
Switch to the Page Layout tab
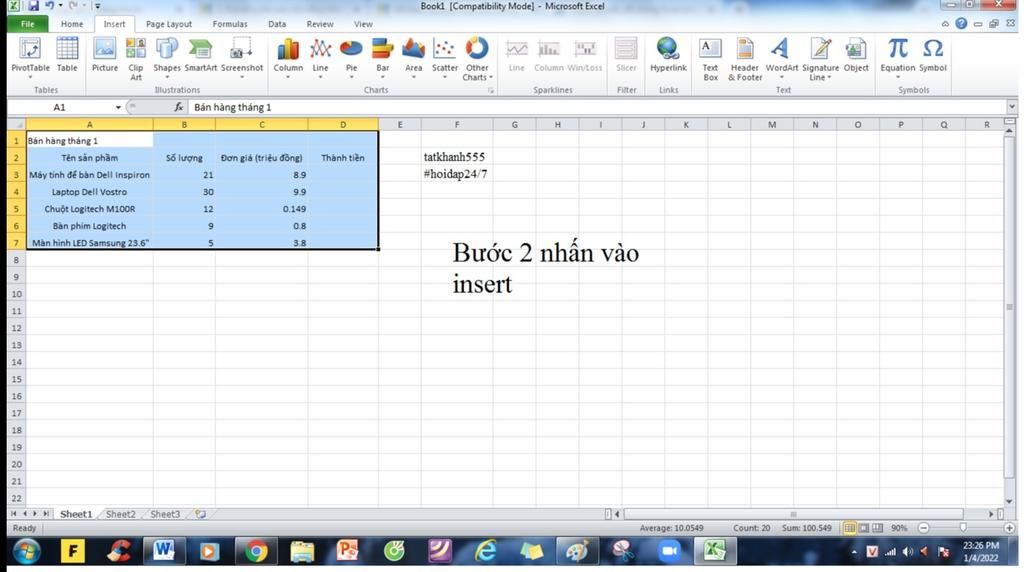pos(168,24)
